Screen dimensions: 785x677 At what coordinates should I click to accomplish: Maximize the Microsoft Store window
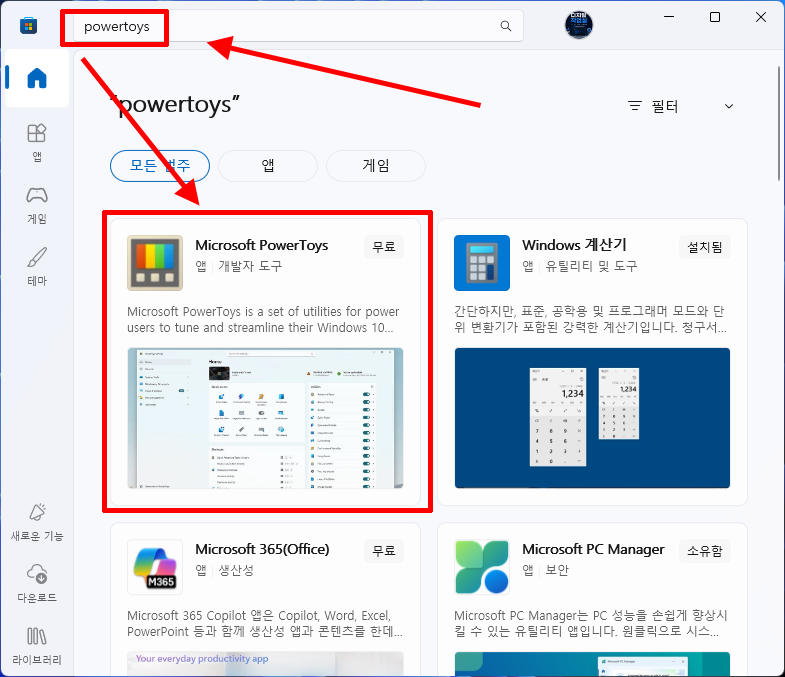pyautogui.click(x=715, y=17)
